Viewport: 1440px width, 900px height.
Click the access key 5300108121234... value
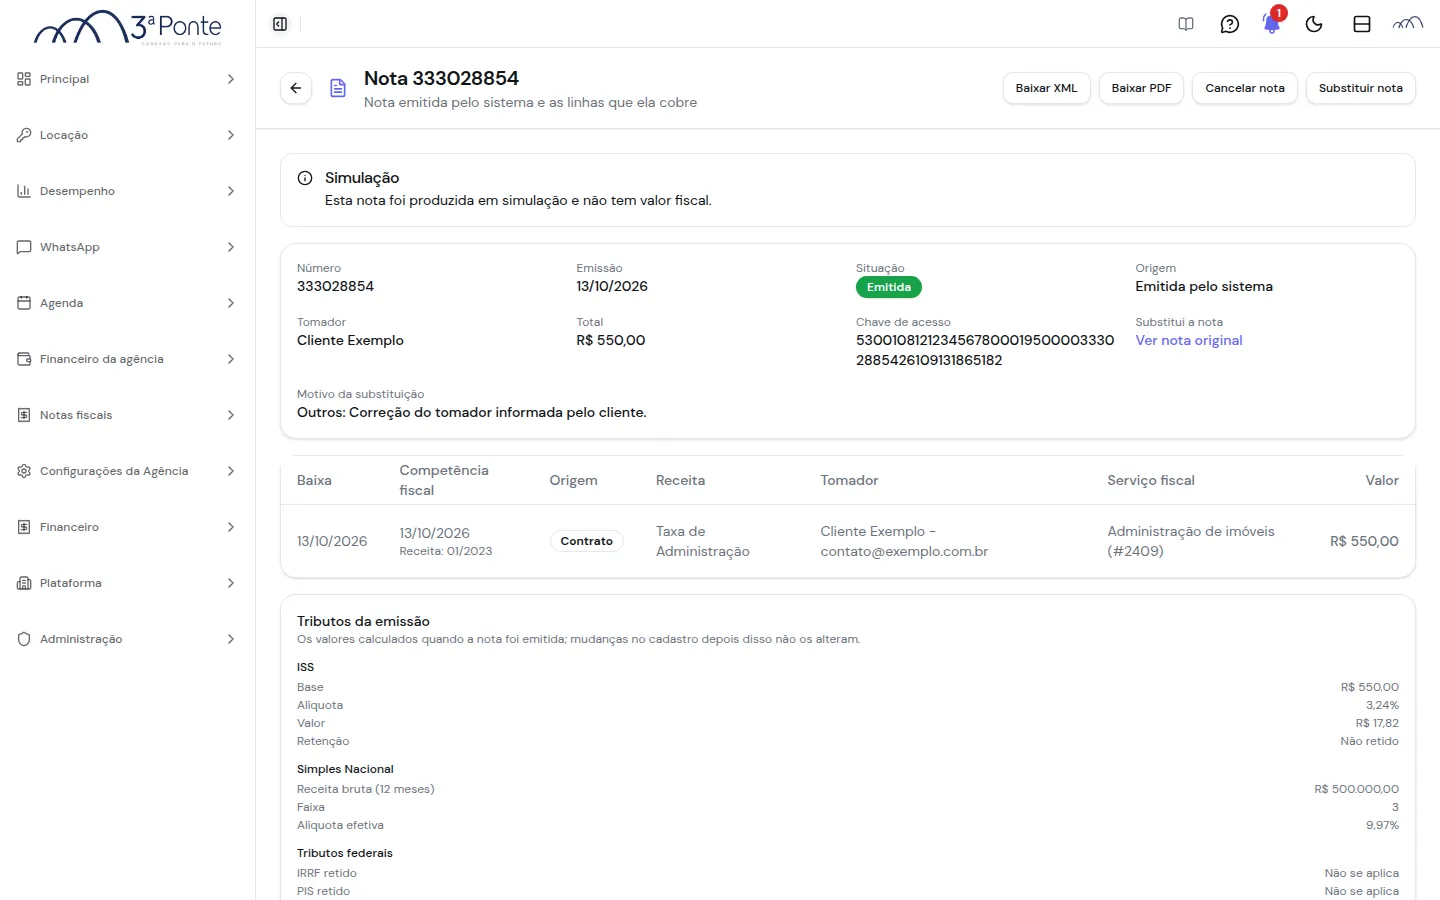tap(985, 350)
